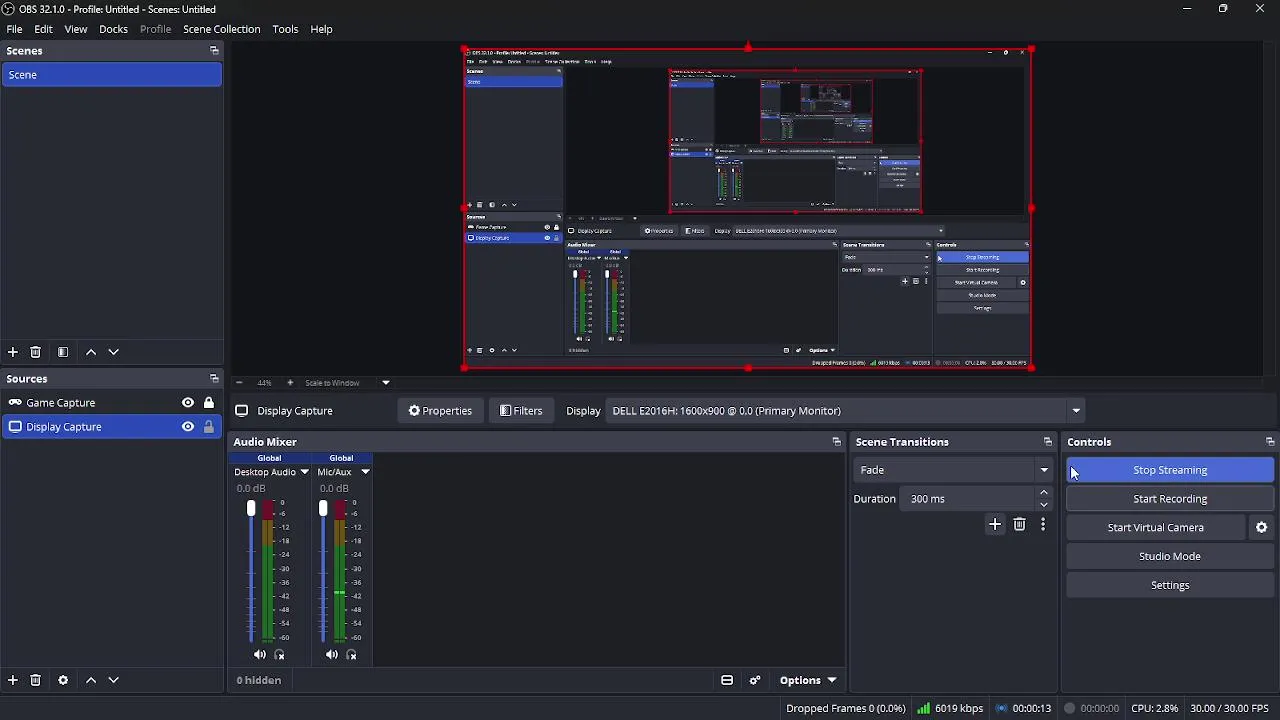Pop out the Scenes dock
The width and height of the screenshot is (1280, 720).
pos(214,51)
